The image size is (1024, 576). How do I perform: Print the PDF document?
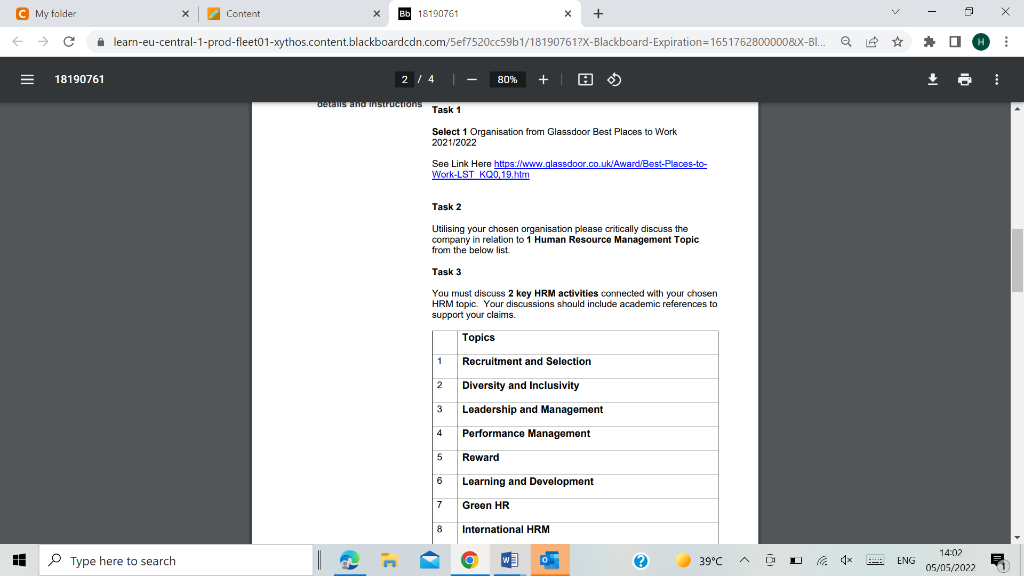965,79
